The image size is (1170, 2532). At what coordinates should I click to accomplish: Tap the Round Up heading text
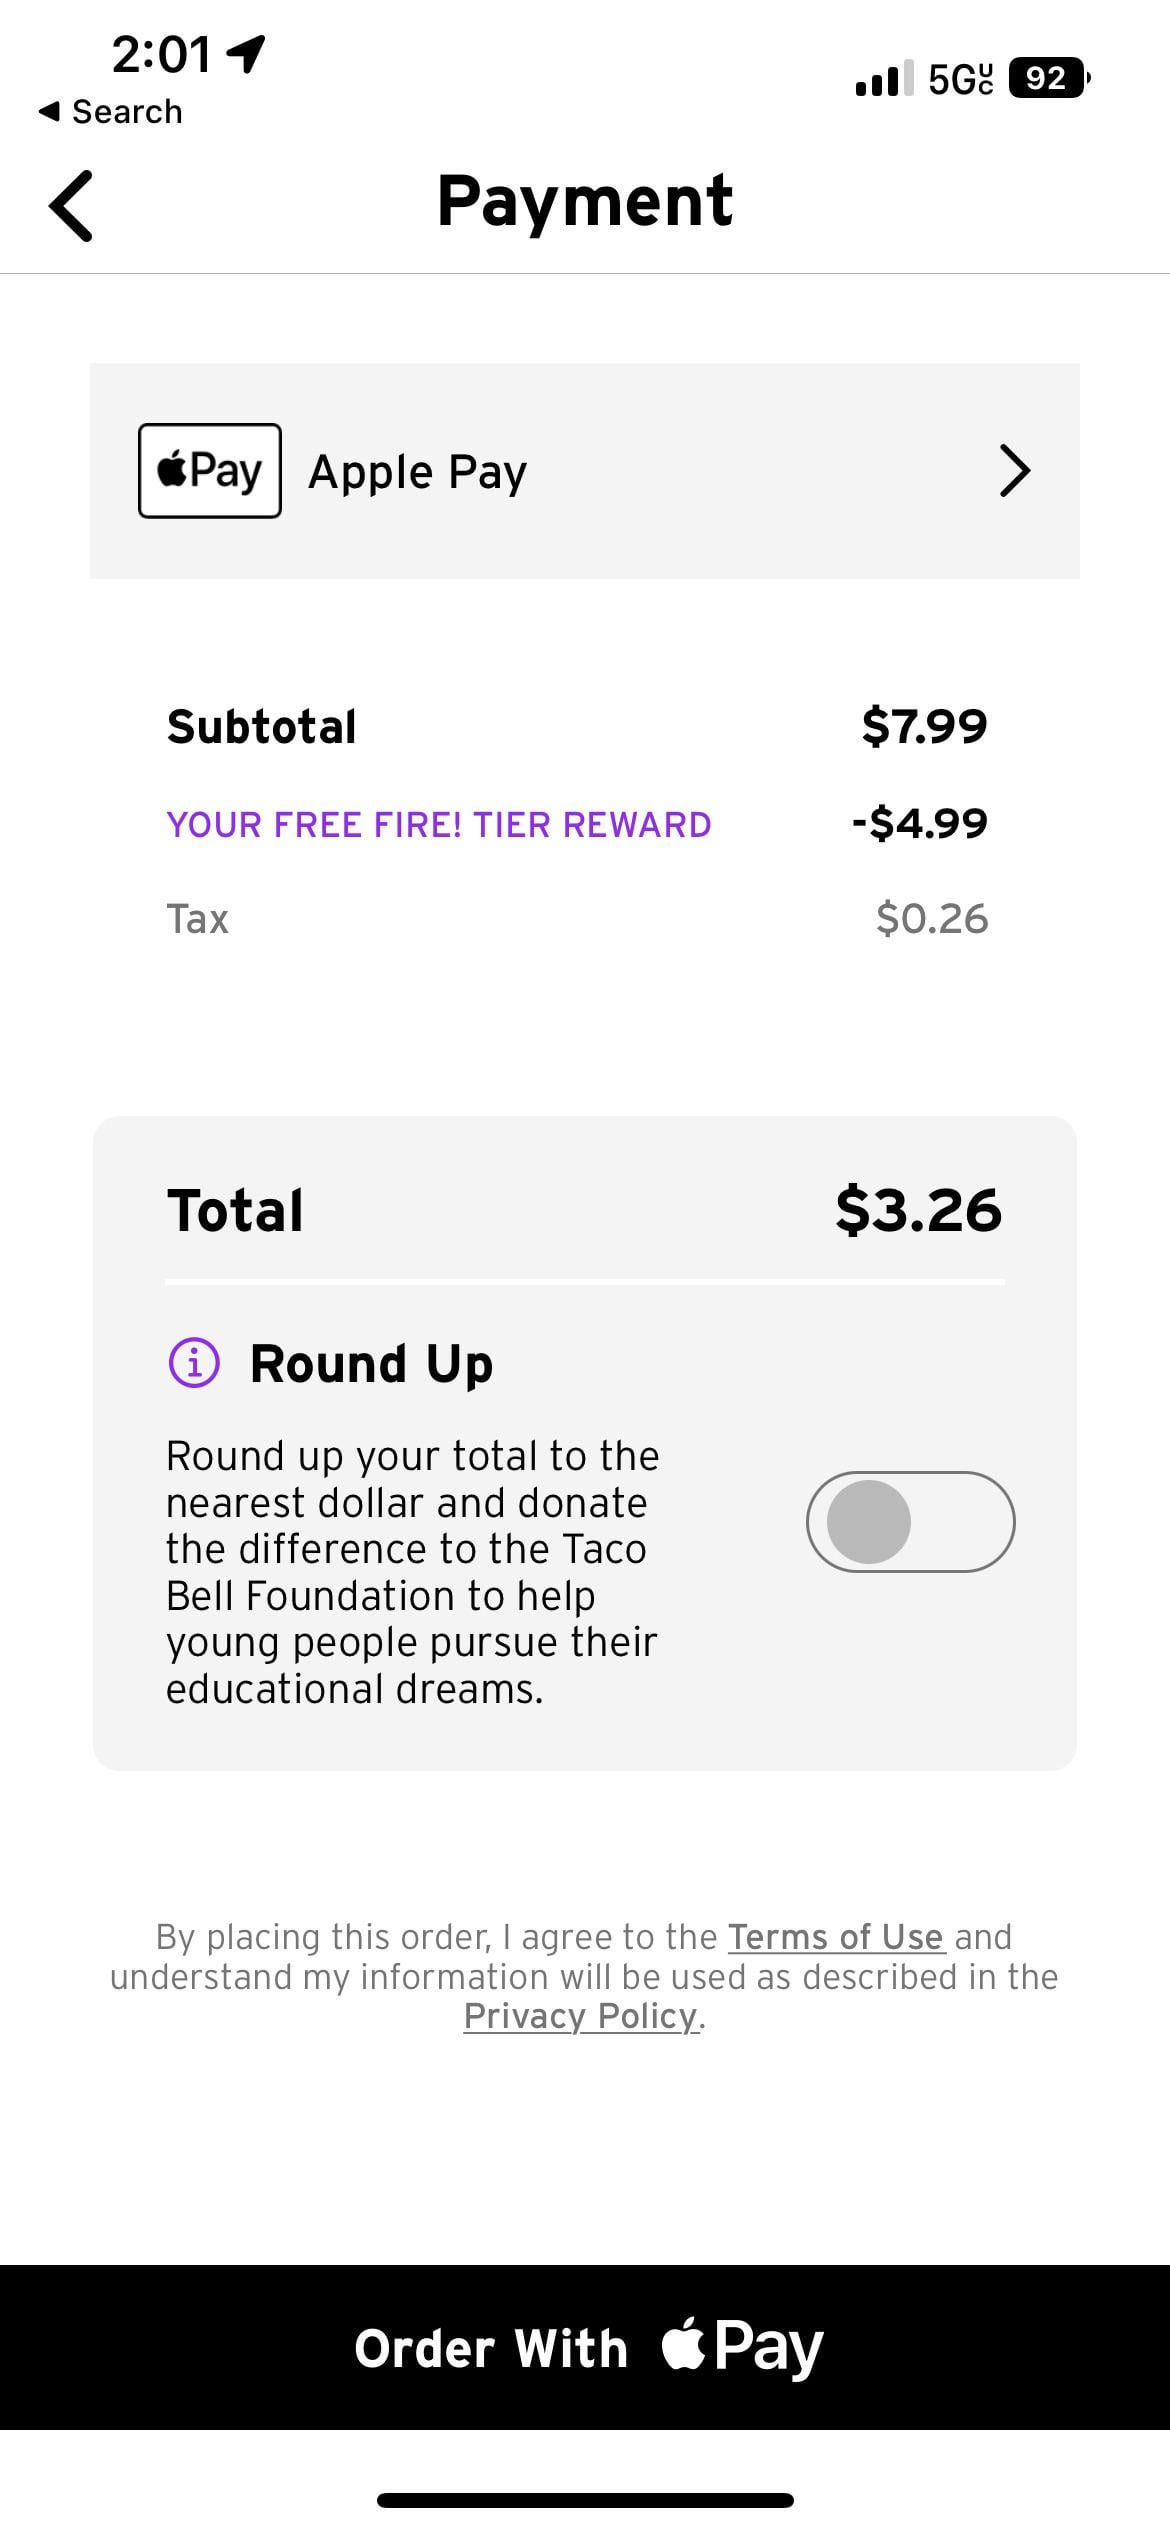371,1364
